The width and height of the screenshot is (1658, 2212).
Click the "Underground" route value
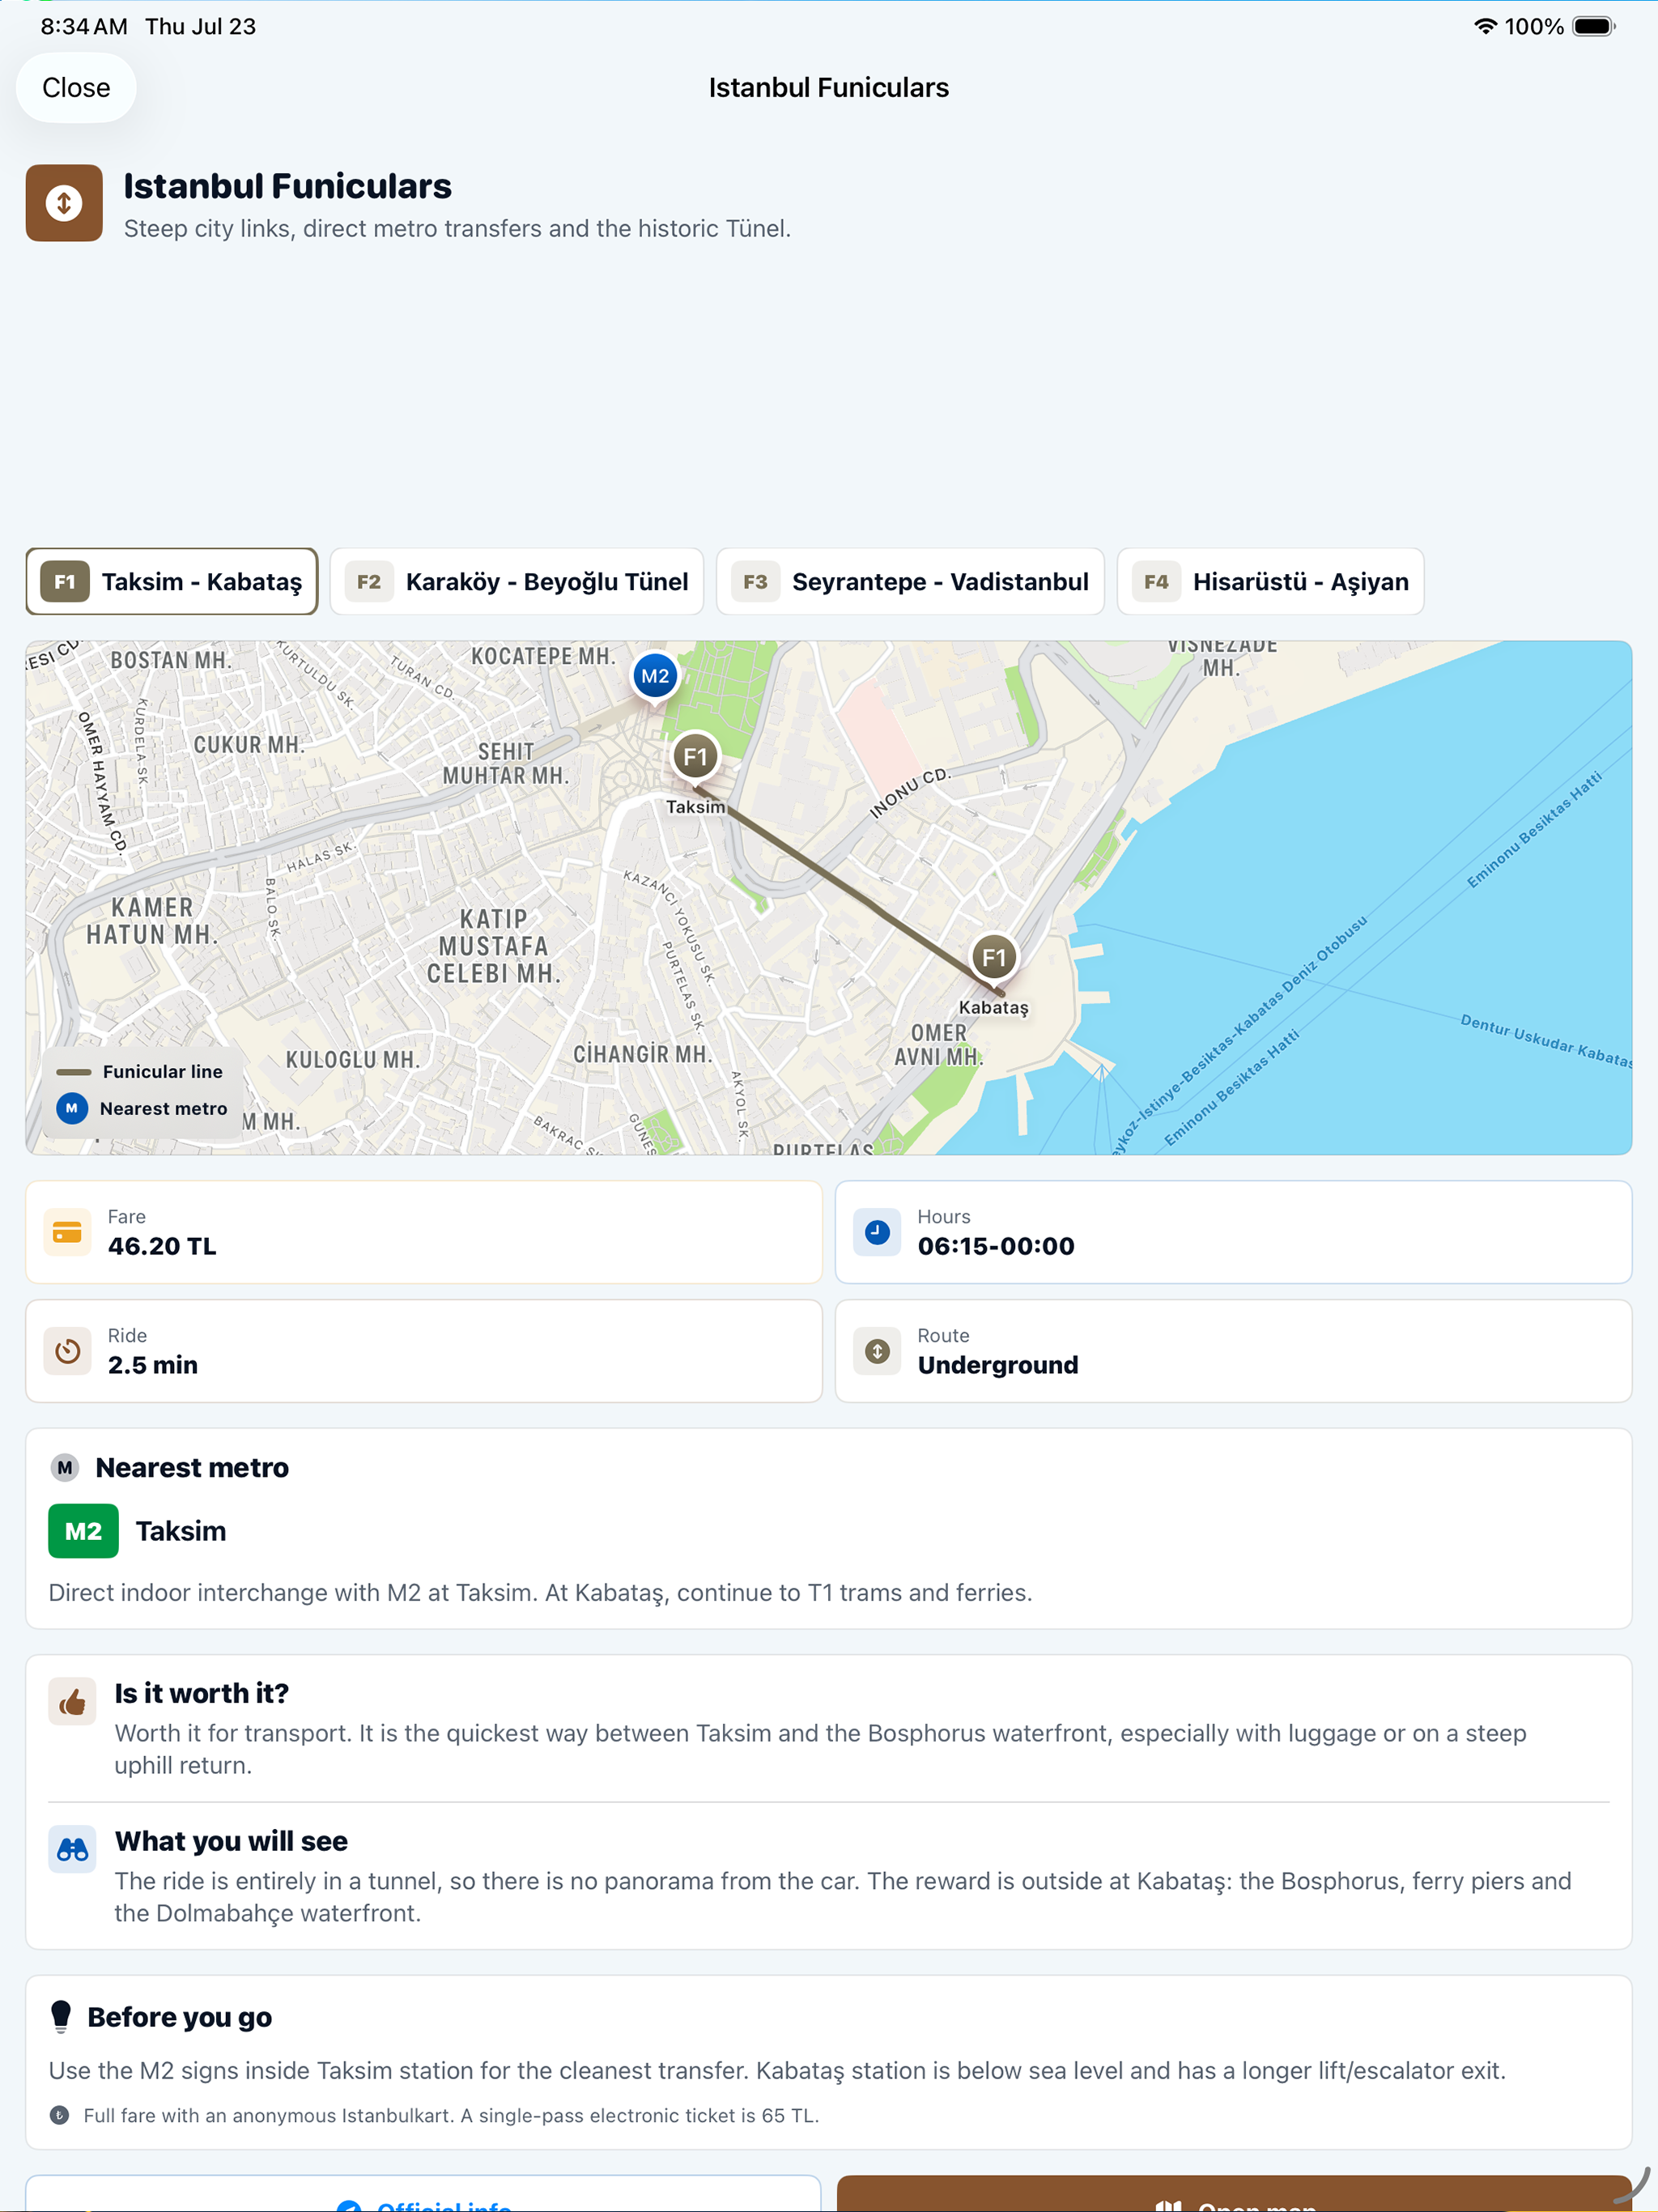(998, 1365)
